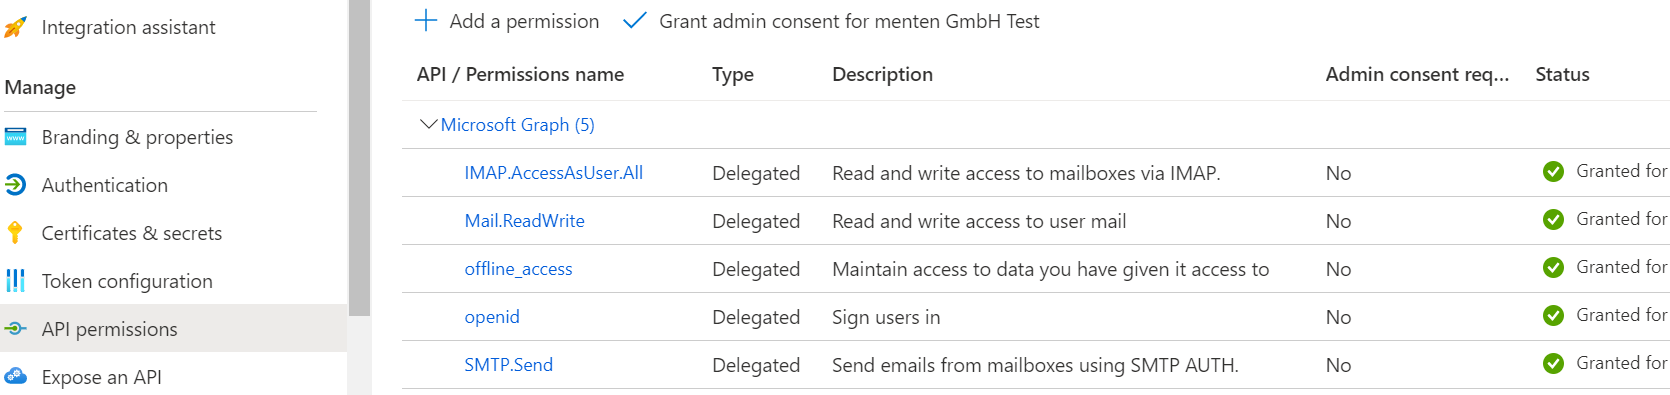Click the Integration assistant rocket icon
Viewport: 1670px width, 395px height.
(15, 27)
